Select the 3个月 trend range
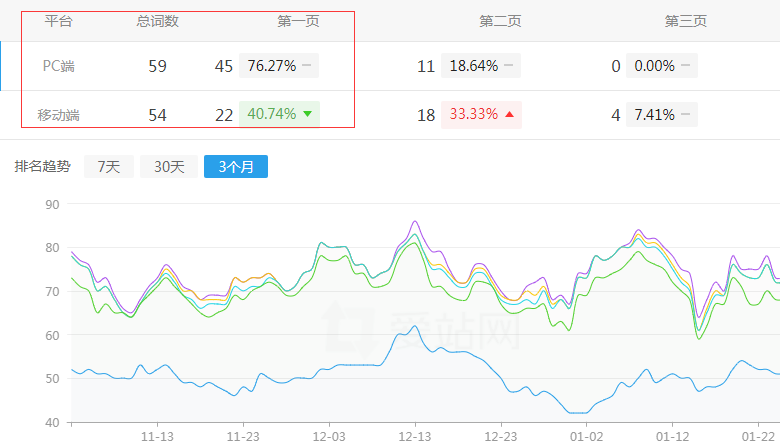Screen dimensions: 780x445 (x=235, y=167)
